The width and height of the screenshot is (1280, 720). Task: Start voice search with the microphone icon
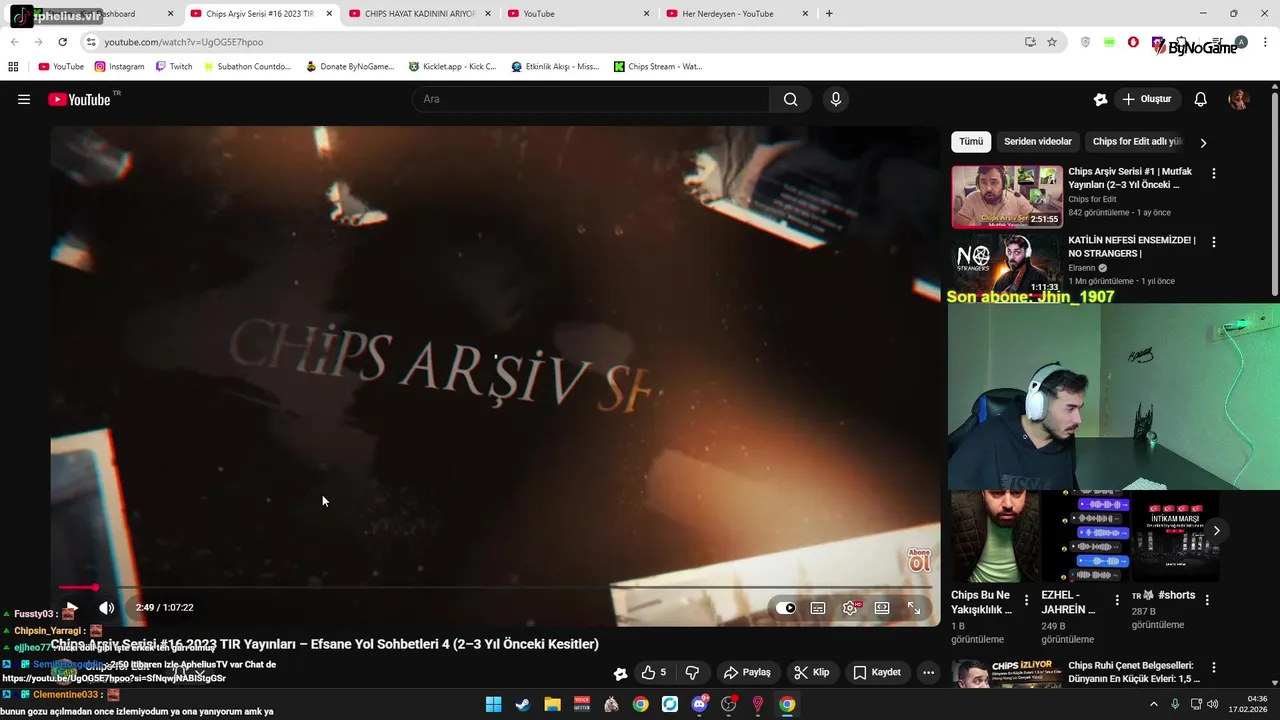[x=836, y=99]
